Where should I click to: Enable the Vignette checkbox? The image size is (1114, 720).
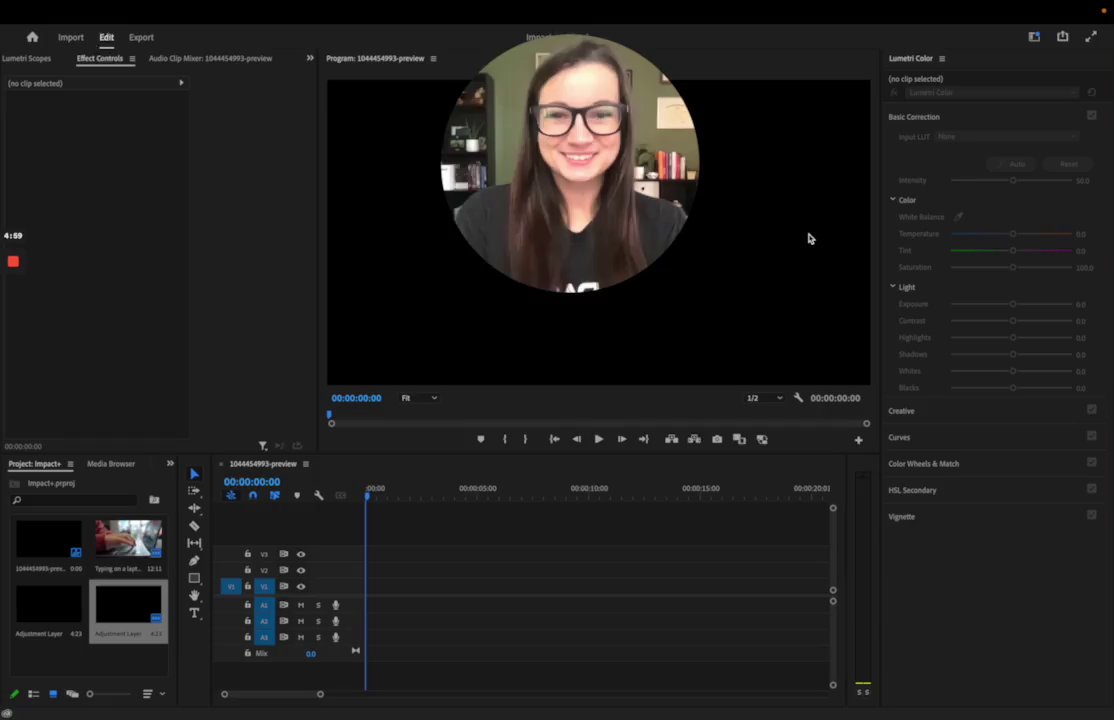click(1091, 515)
